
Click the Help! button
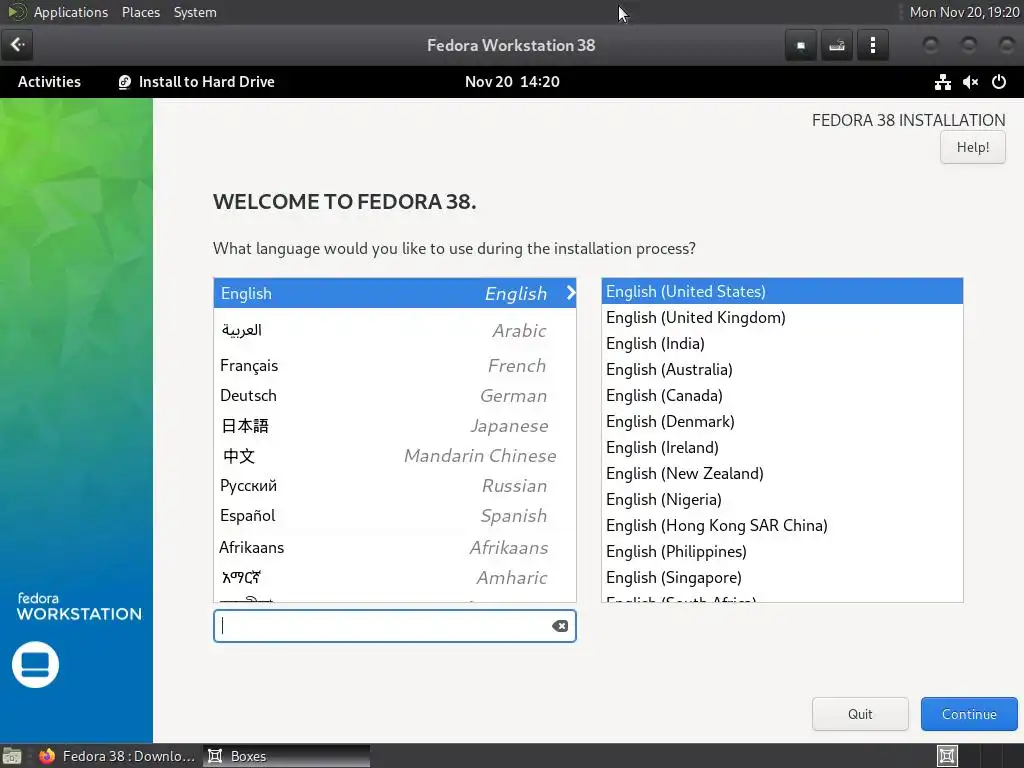[972, 147]
